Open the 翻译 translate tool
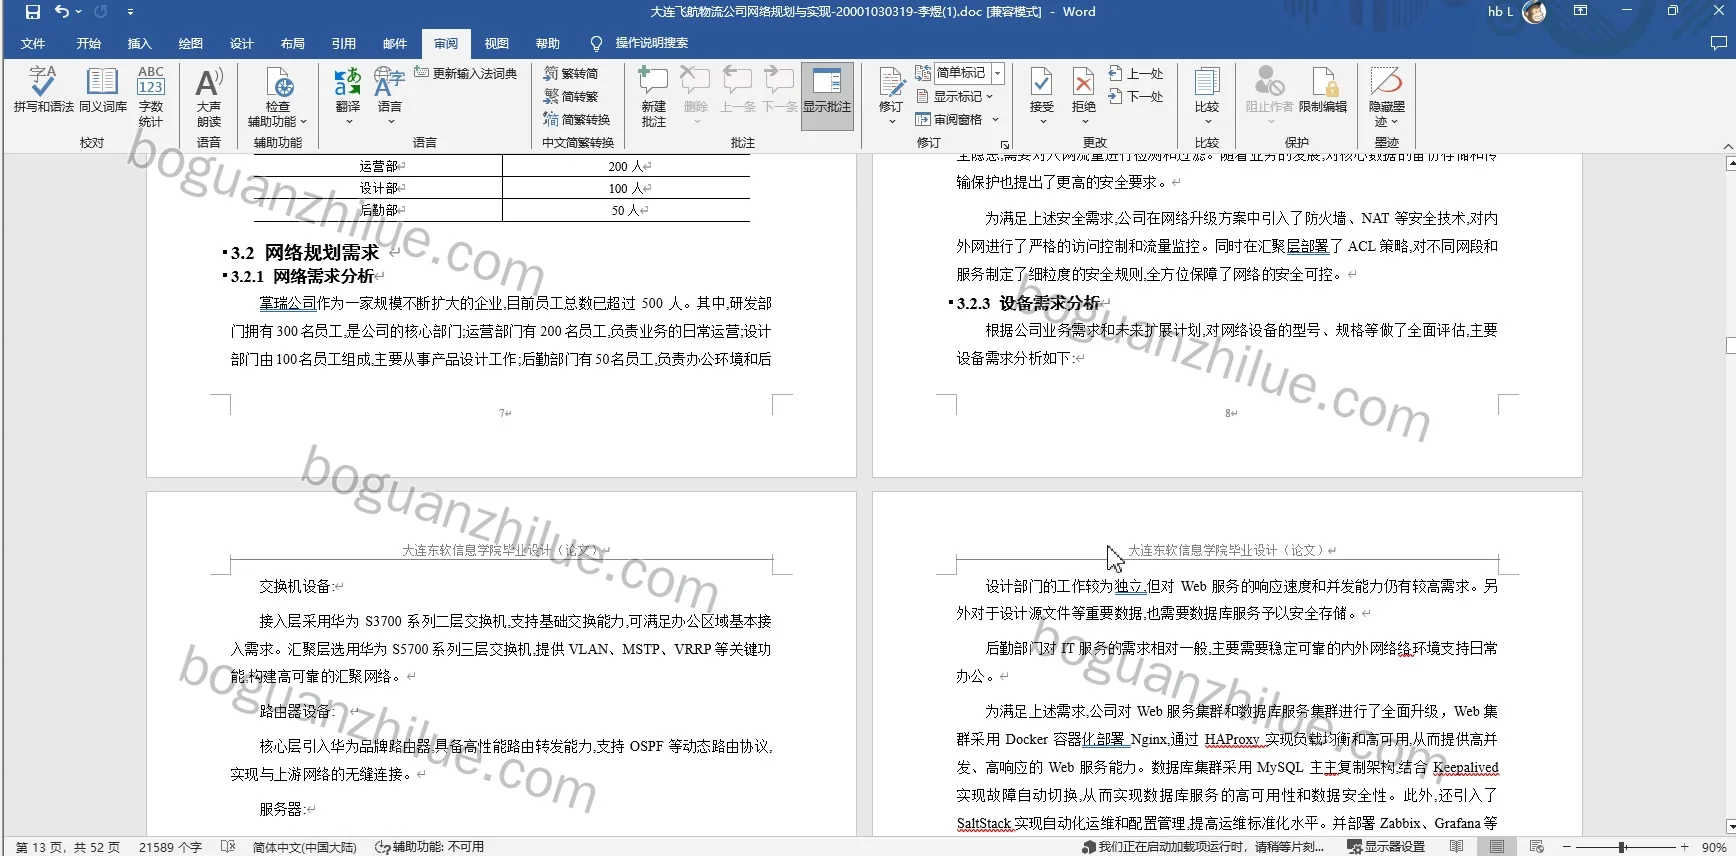1736x856 pixels. click(348, 96)
